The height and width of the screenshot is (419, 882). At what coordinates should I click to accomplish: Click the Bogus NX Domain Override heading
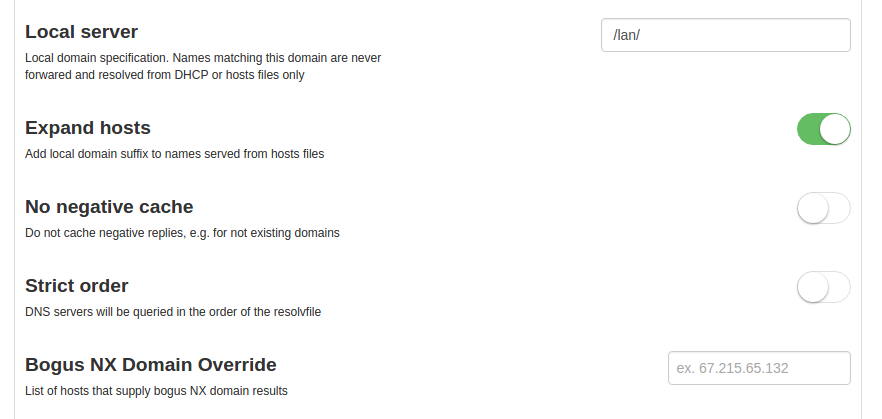pyautogui.click(x=150, y=365)
